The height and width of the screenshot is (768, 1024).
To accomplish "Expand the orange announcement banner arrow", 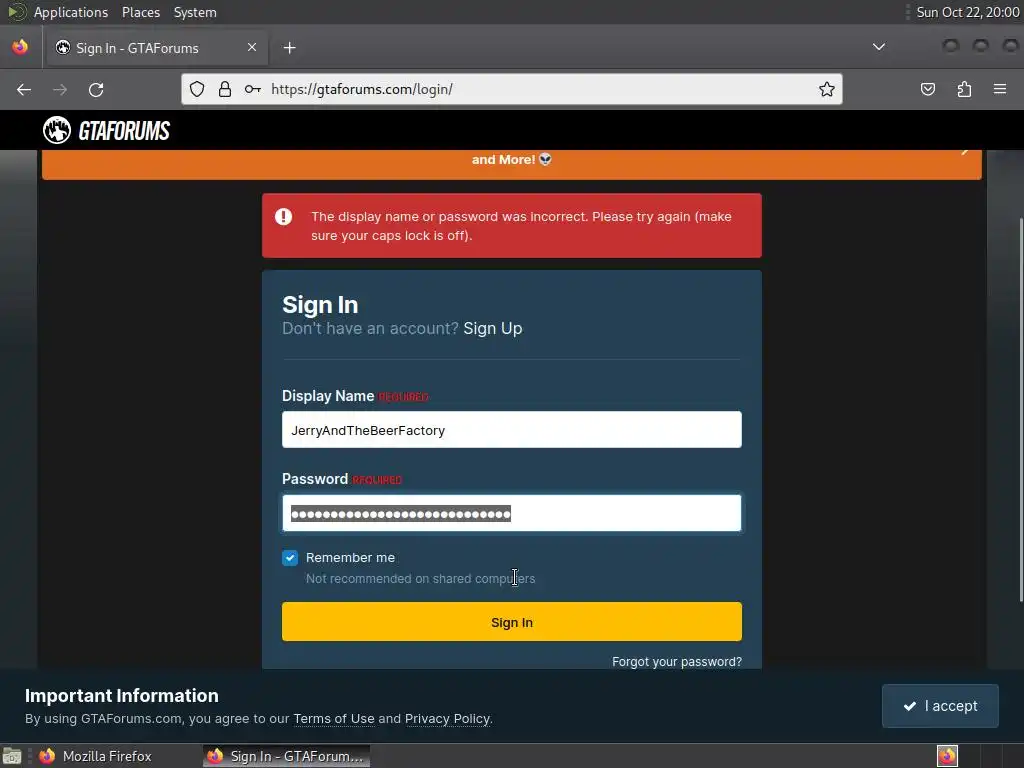I will [x=965, y=152].
